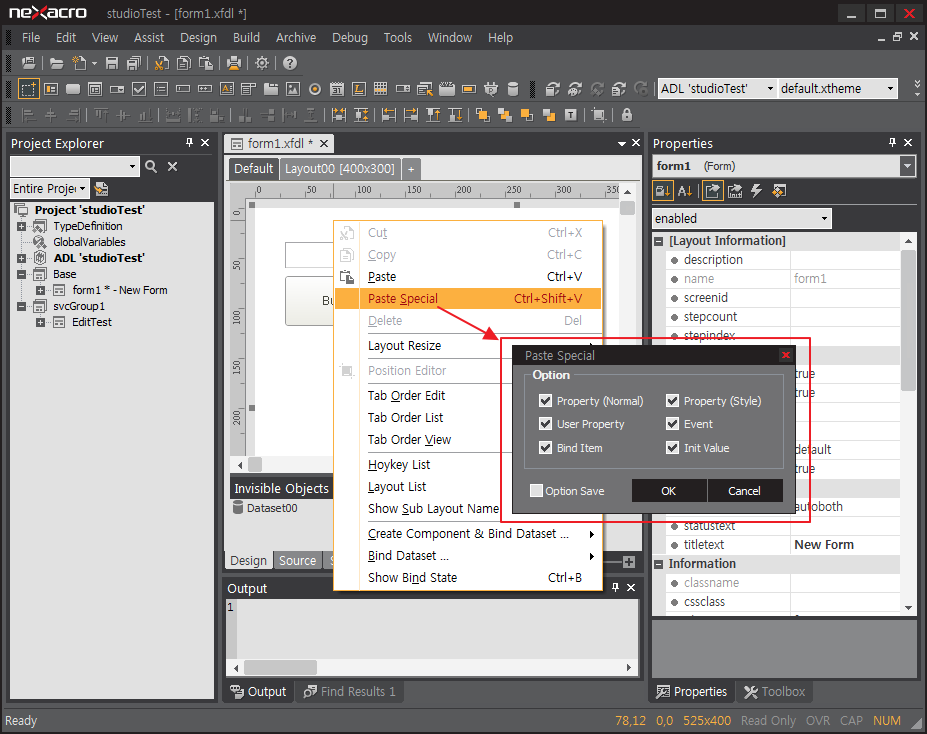Click Cancel in Paste Special dialog
The width and height of the screenshot is (927, 734).
(744, 491)
